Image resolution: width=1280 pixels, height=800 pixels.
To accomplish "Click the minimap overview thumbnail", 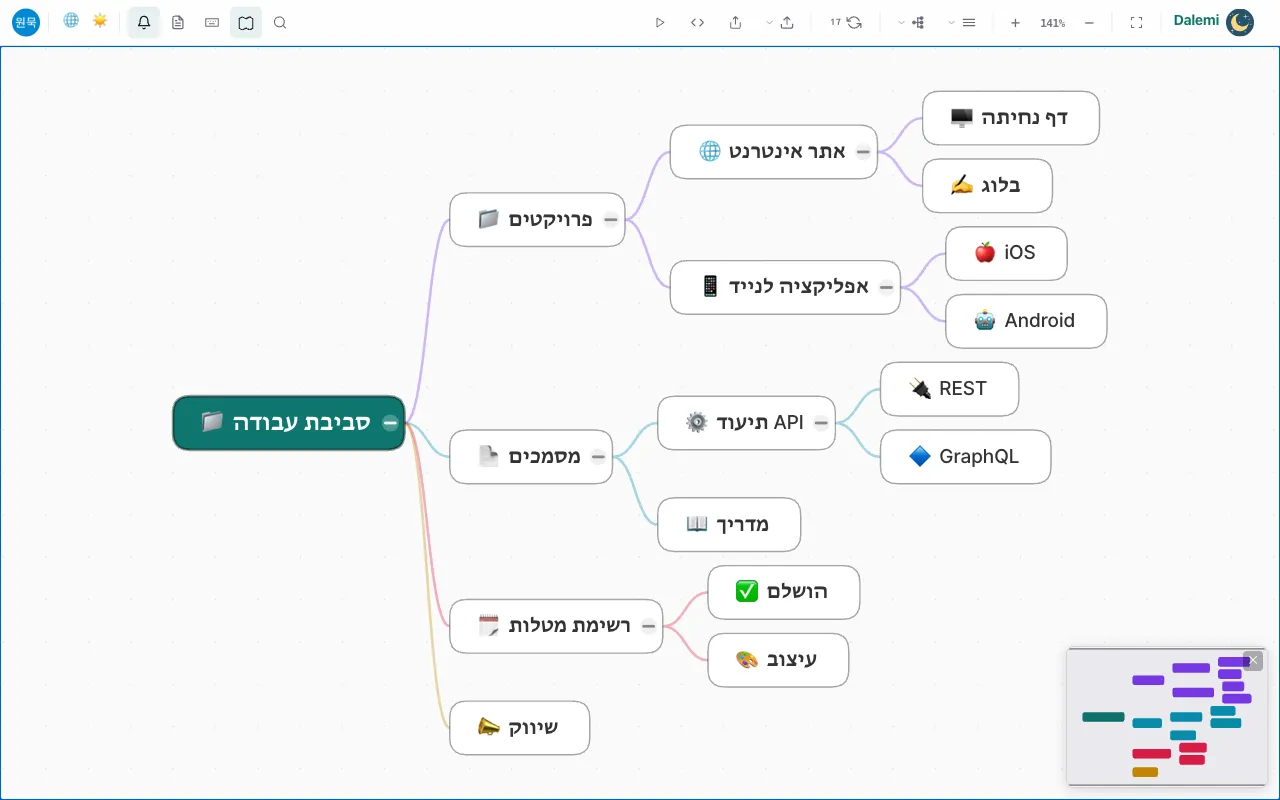I will 1167,717.
